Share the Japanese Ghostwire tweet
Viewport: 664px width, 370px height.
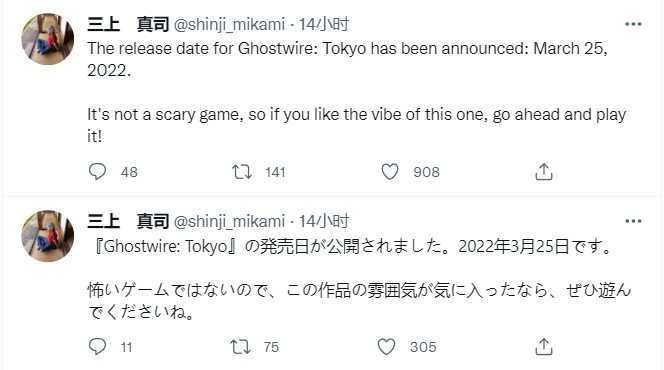[544, 347]
